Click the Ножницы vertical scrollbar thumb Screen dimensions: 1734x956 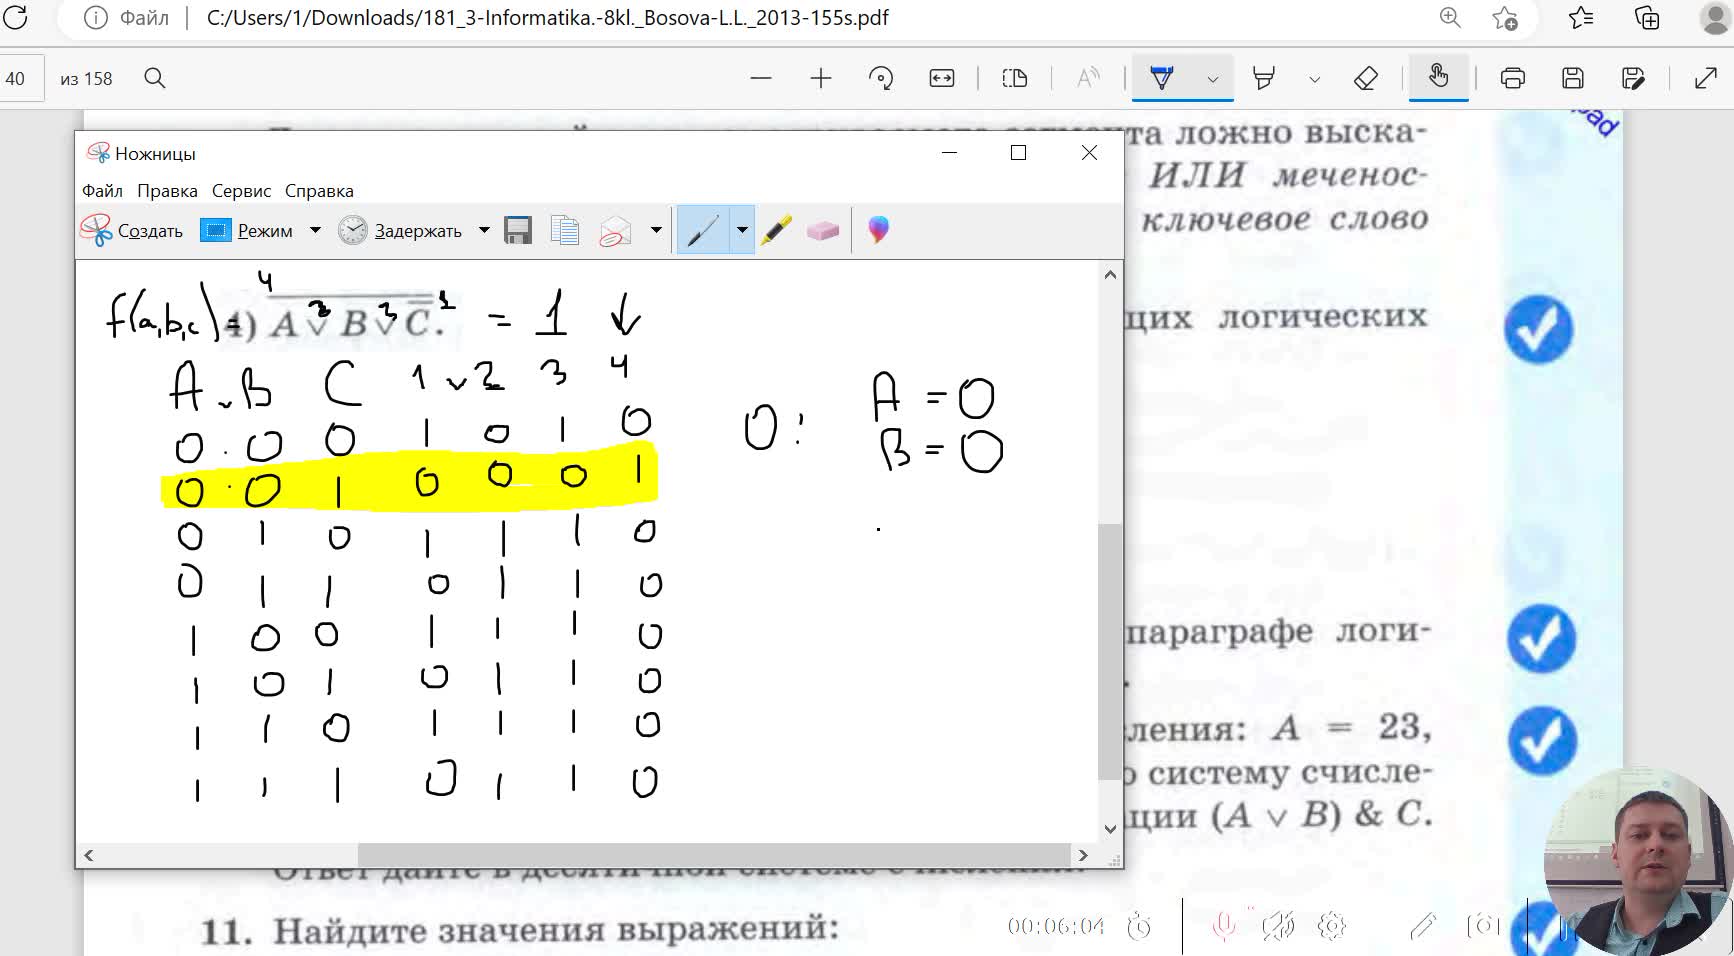[x=1110, y=651]
